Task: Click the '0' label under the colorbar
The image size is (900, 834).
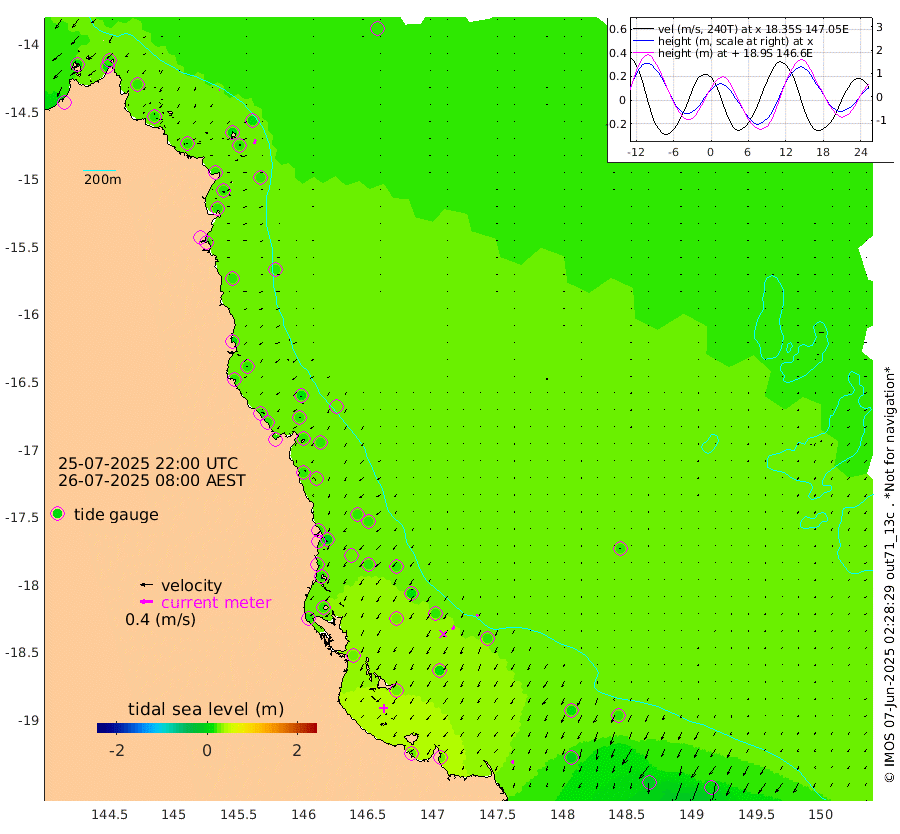Action: point(207,750)
